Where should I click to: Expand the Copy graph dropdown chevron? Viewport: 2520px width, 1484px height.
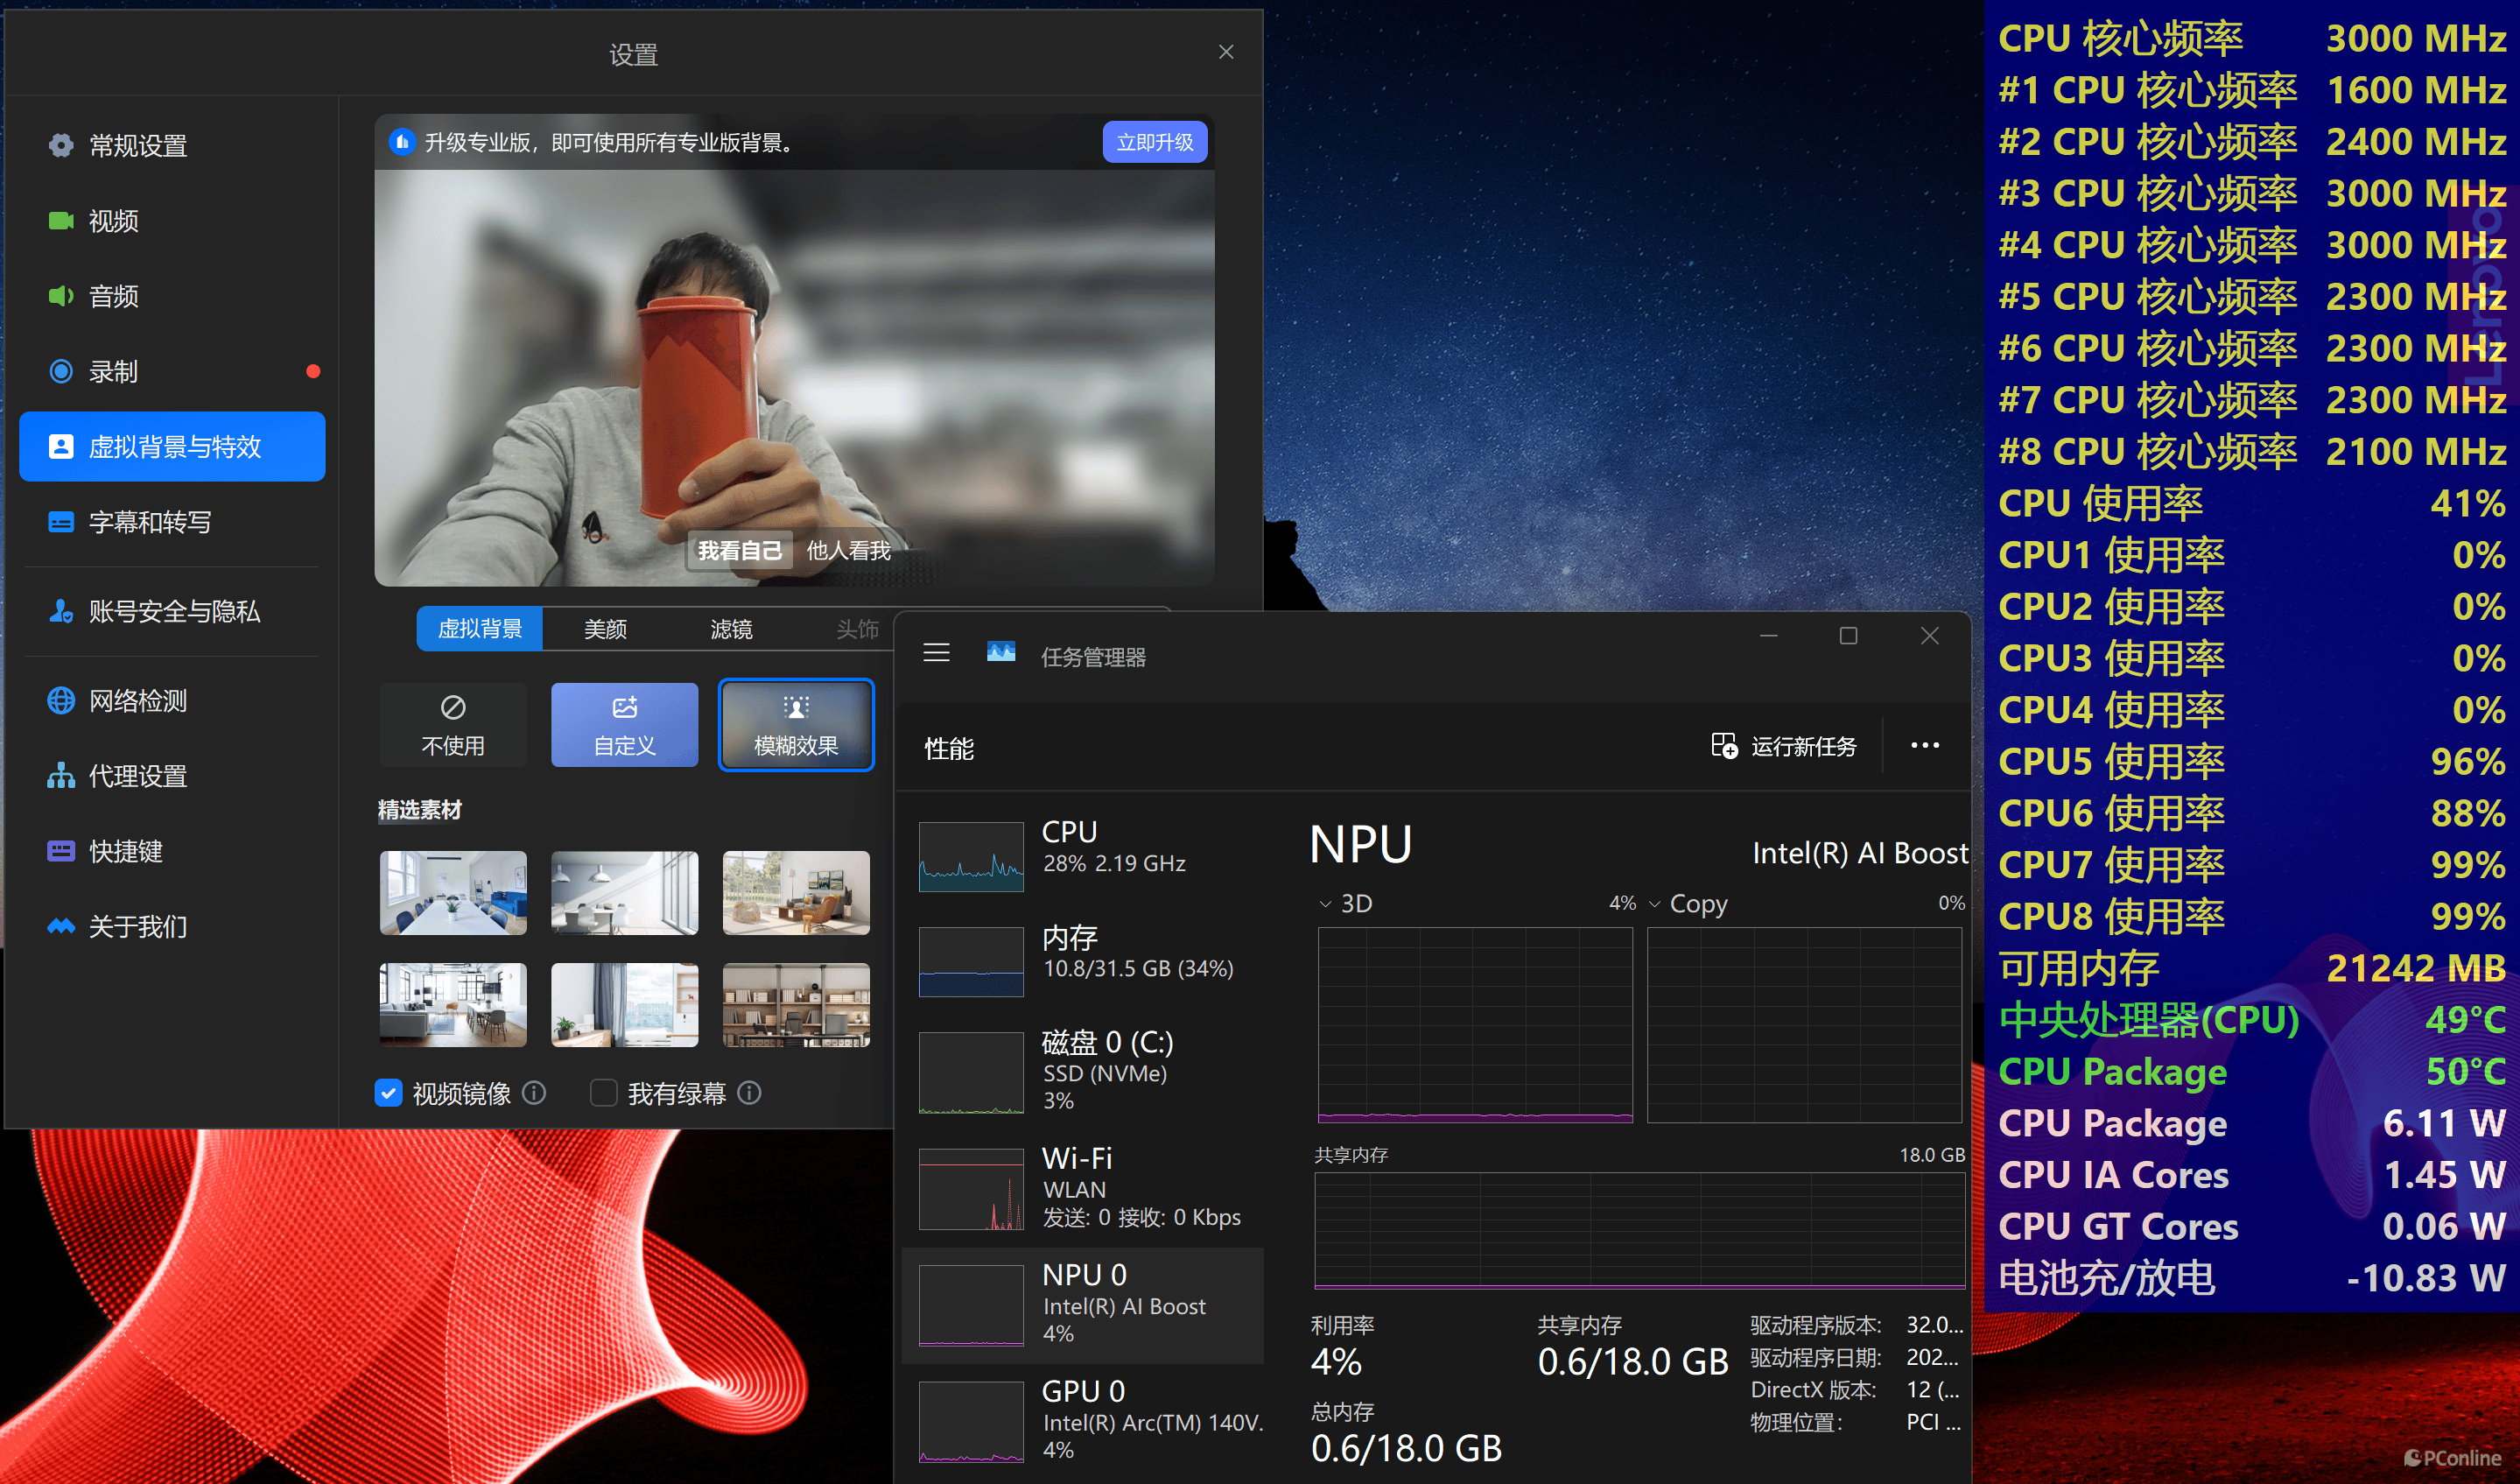1654,904
